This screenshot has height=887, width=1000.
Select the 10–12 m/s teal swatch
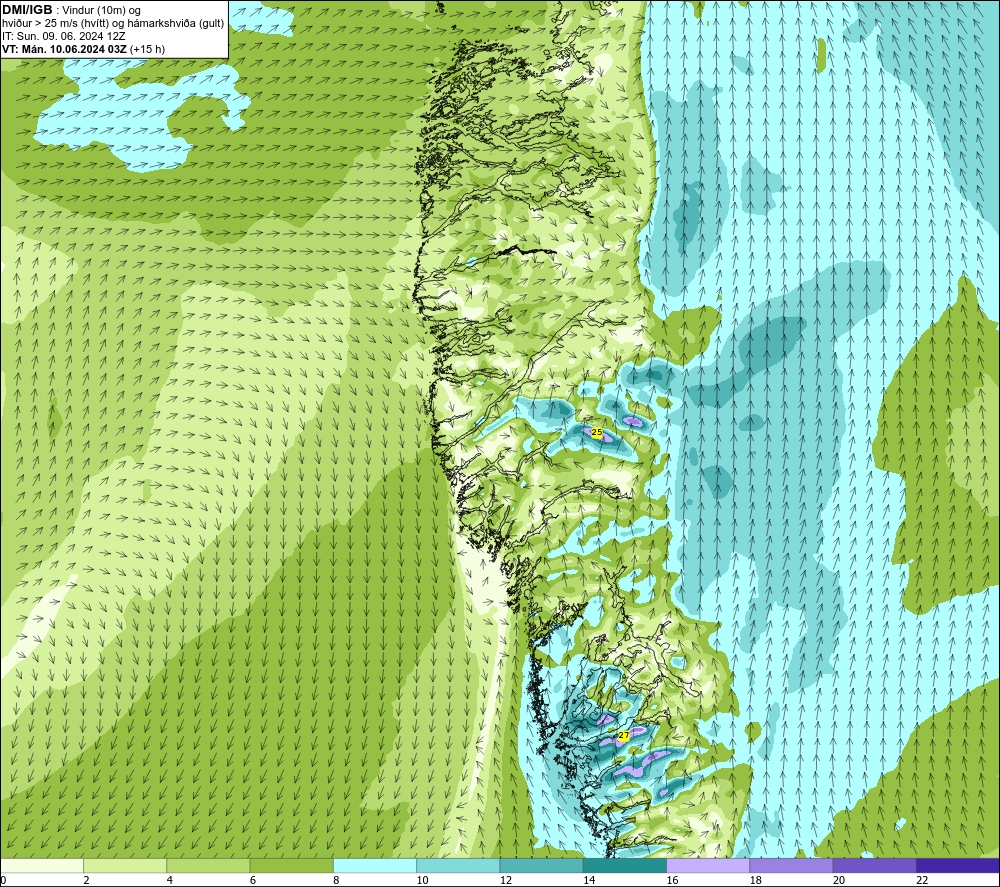click(x=458, y=865)
